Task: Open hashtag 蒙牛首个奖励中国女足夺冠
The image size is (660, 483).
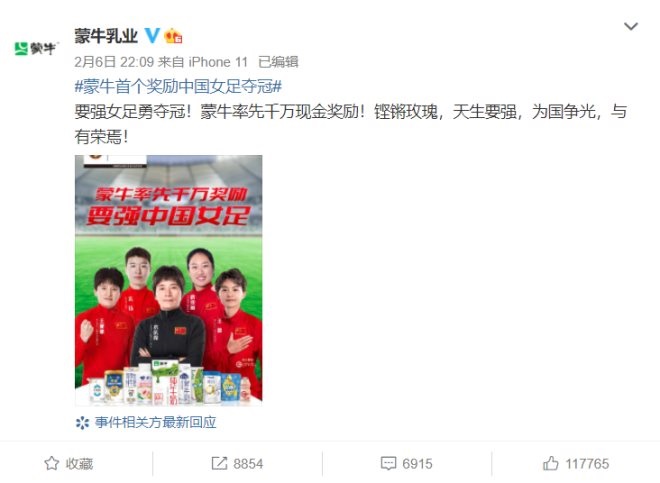Action: (x=178, y=87)
